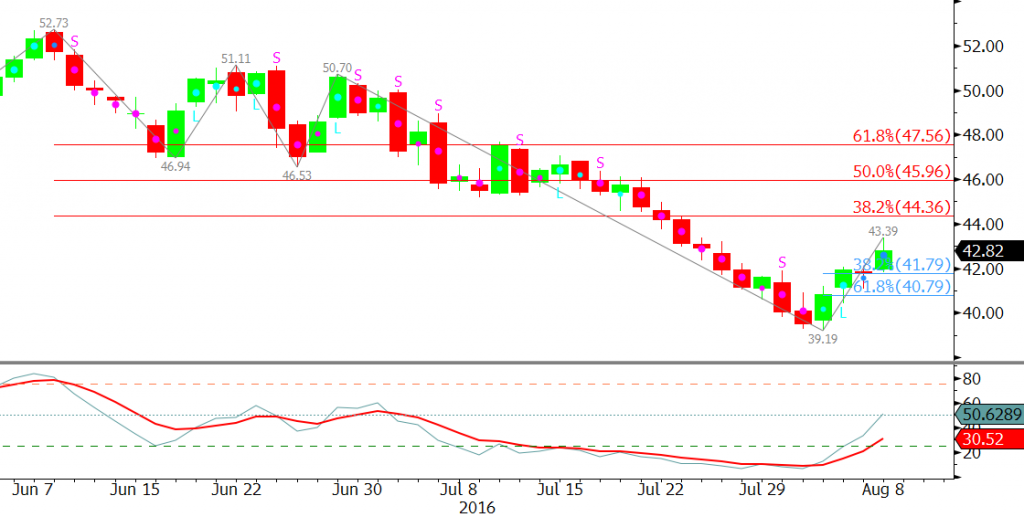1024x517 pixels.
Task: Click the 46.00 price axis label
Action: (984, 180)
